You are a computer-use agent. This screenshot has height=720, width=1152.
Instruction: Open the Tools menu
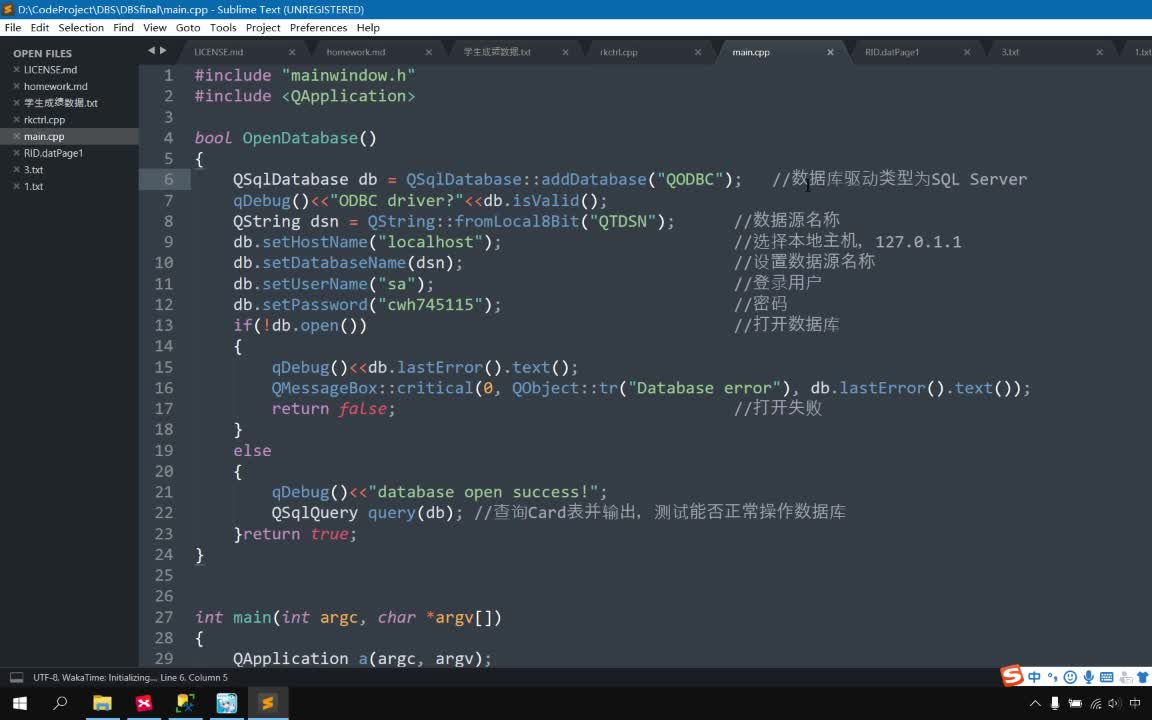click(223, 27)
